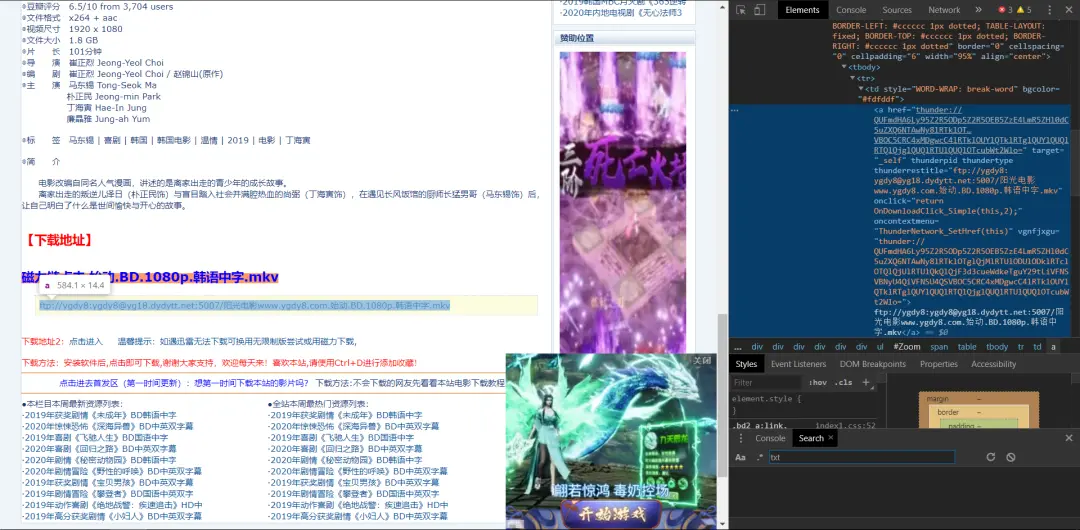The image size is (1080, 530).
Task: Open the Properties tab
Action: click(939, 364)
